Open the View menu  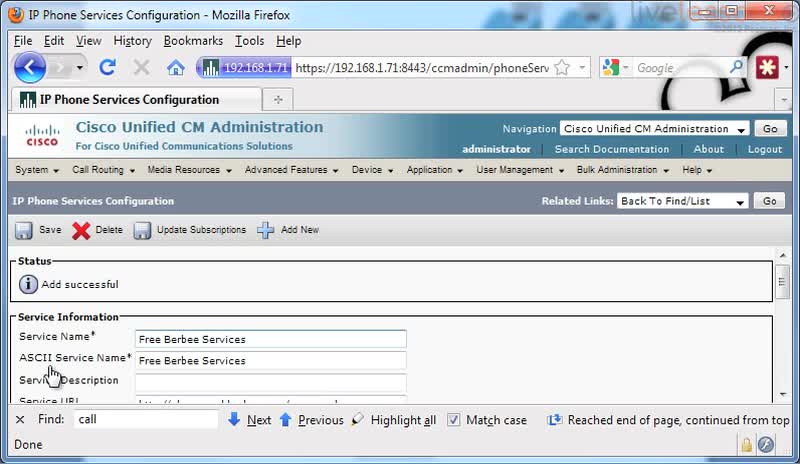[x=89, y=41]
